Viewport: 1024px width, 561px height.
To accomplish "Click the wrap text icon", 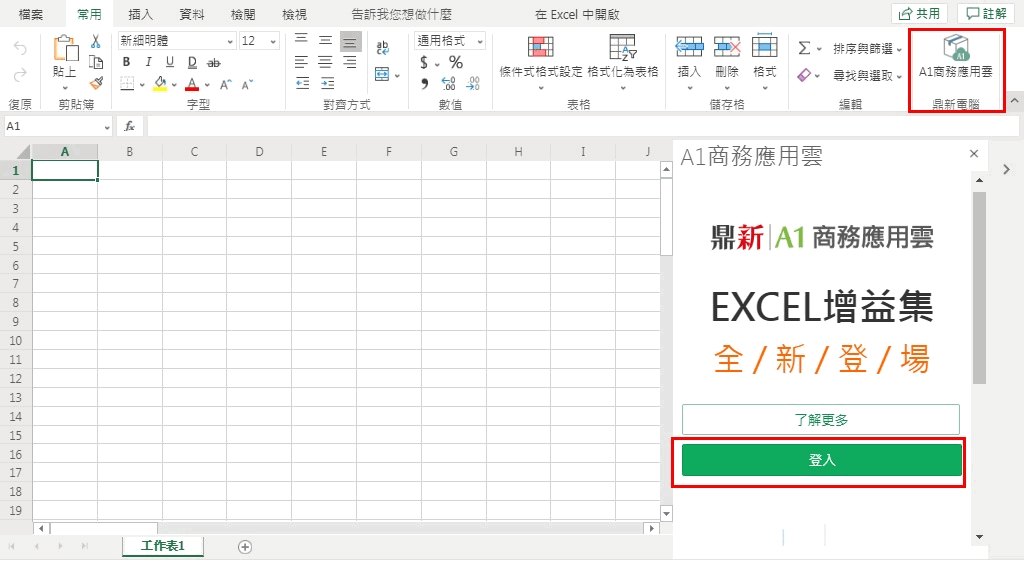I will tap(383, 47).
